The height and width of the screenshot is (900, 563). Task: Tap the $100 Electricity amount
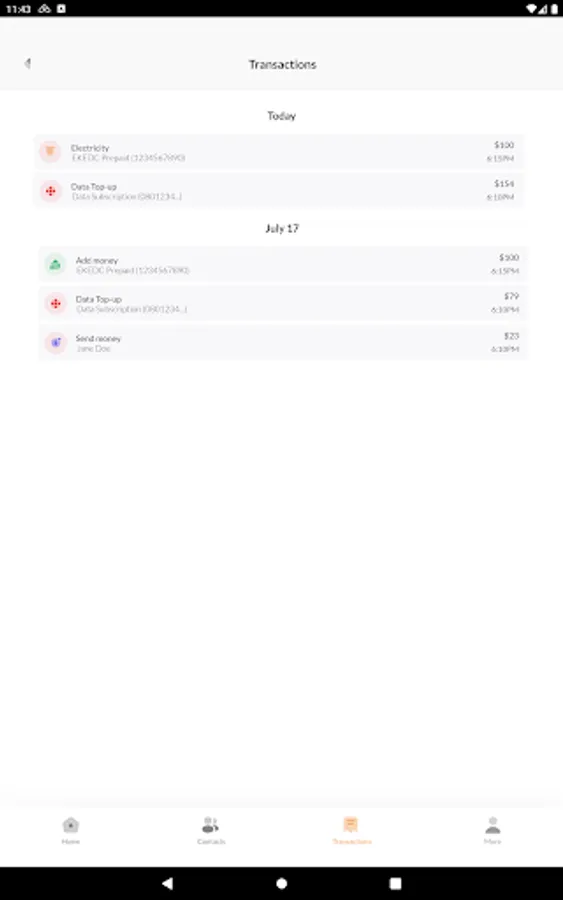coord(504,145)
